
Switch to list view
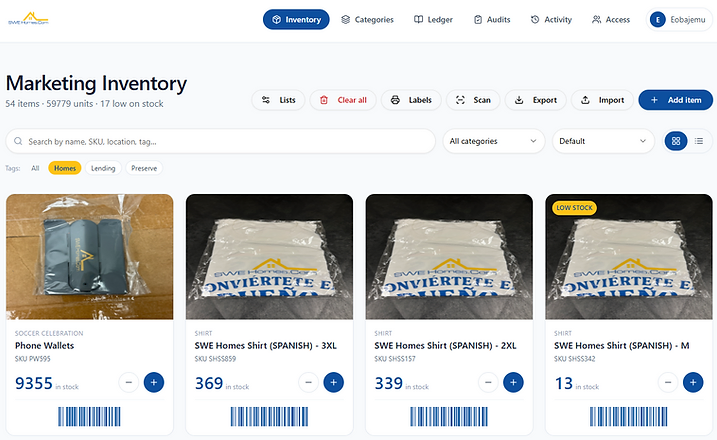pos(699,141)
